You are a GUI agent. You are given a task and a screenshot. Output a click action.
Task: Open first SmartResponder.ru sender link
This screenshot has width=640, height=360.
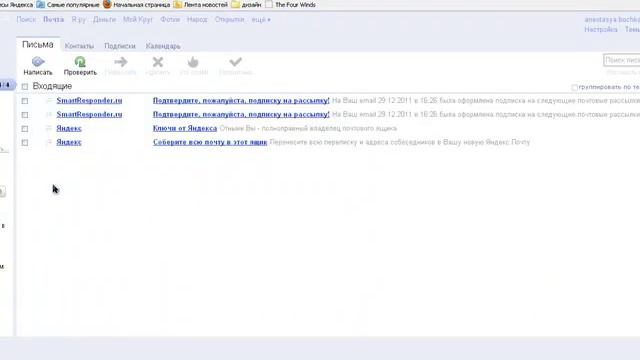click(x=89, y=100)
